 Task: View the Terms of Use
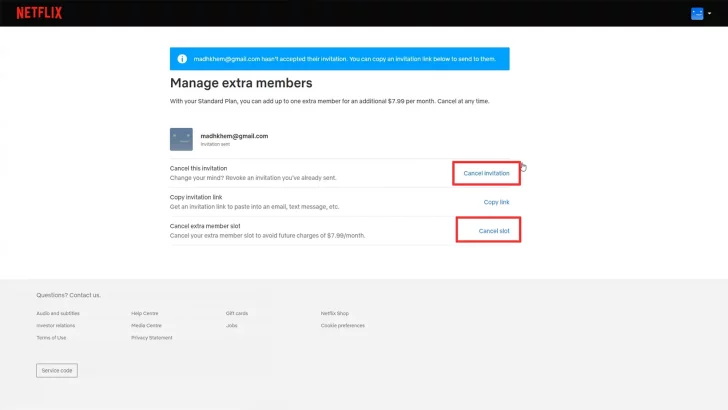point(51,338)
